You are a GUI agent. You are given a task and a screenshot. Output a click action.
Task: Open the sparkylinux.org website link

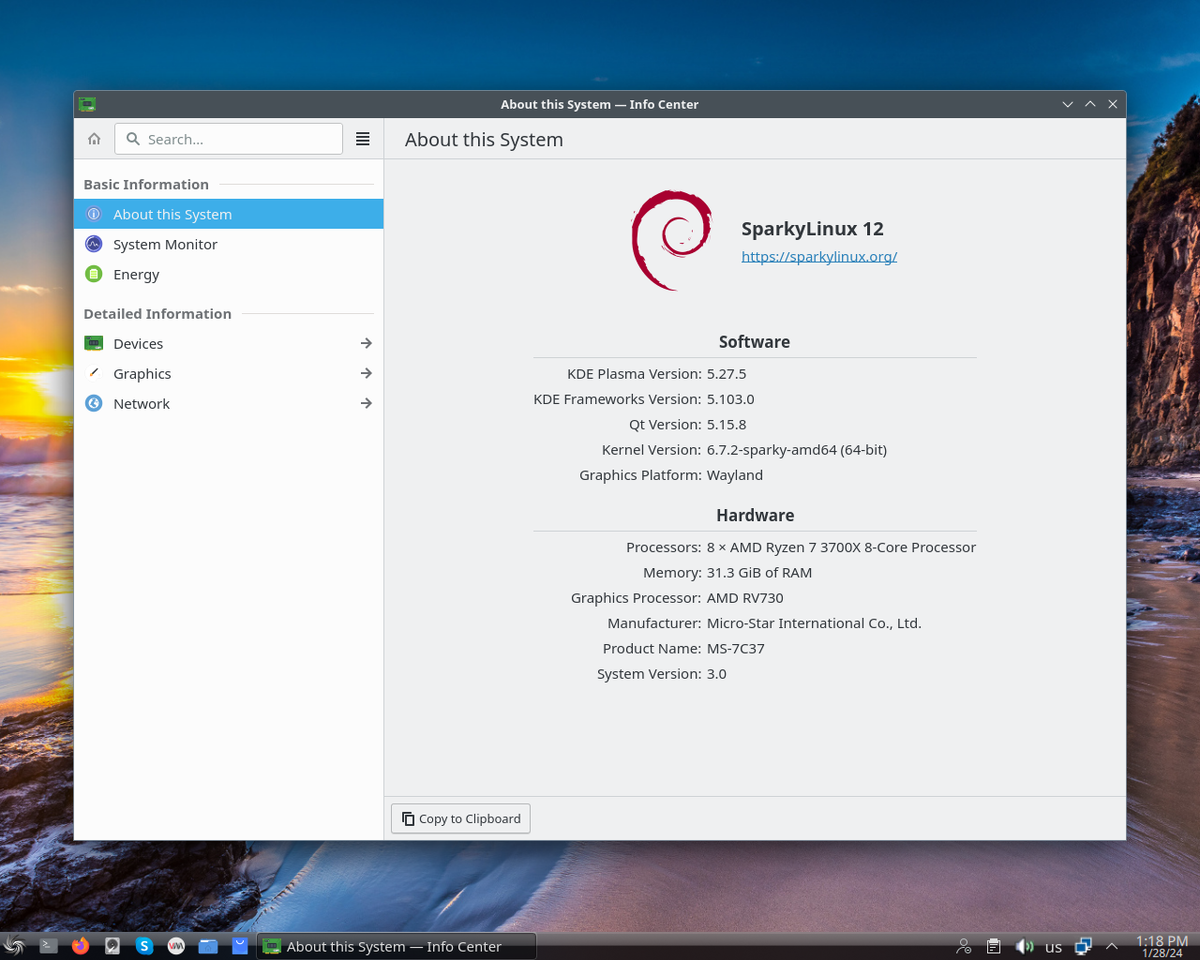coord(818,256)
